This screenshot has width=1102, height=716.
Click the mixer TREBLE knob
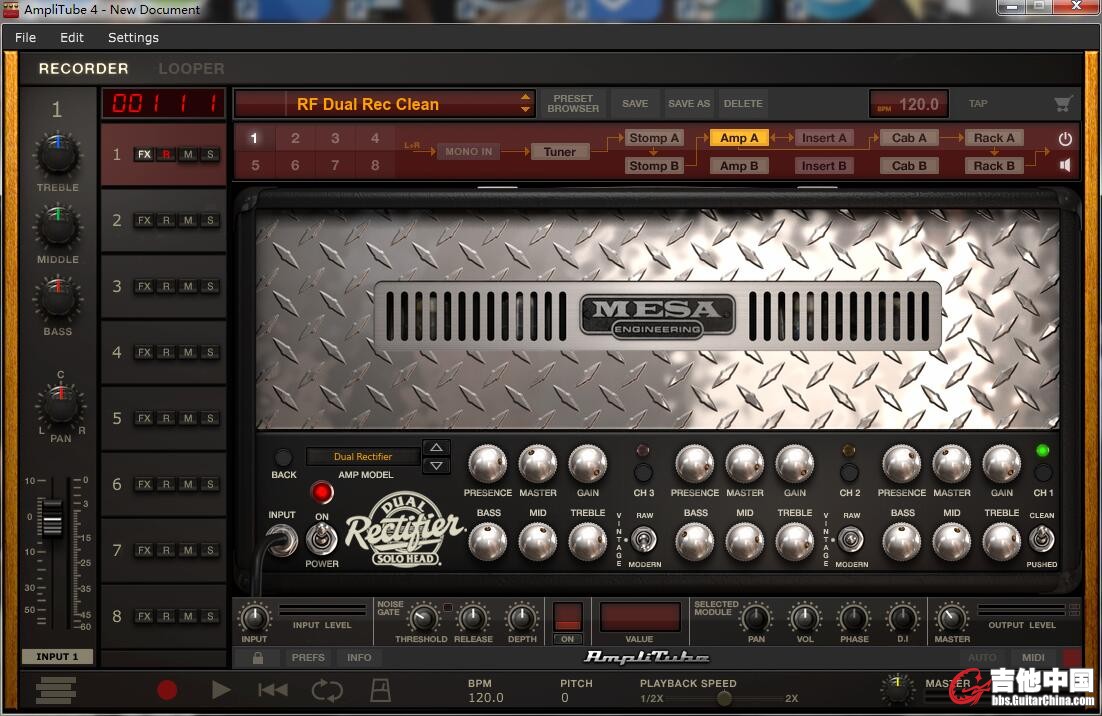pyautogui.click(x=58, y=155)
